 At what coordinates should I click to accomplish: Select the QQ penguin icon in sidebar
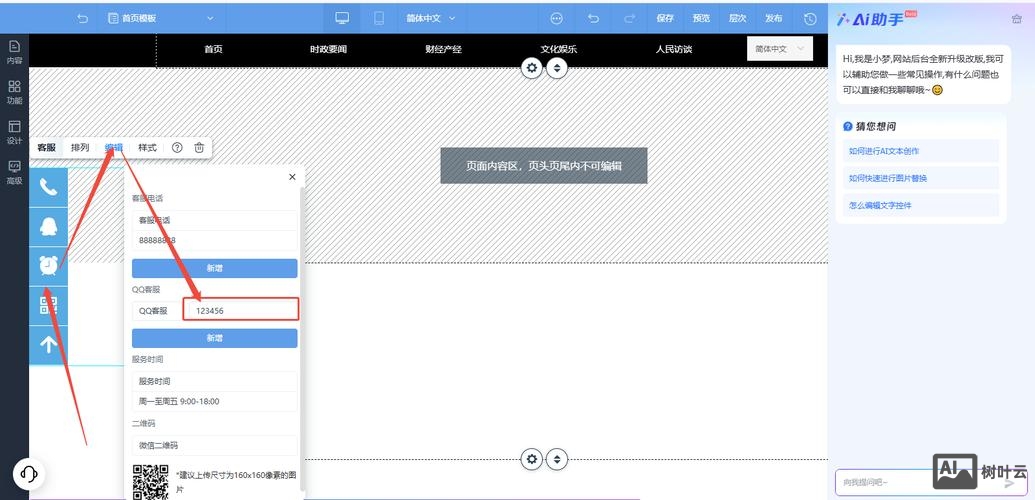(x=48, y=226)
